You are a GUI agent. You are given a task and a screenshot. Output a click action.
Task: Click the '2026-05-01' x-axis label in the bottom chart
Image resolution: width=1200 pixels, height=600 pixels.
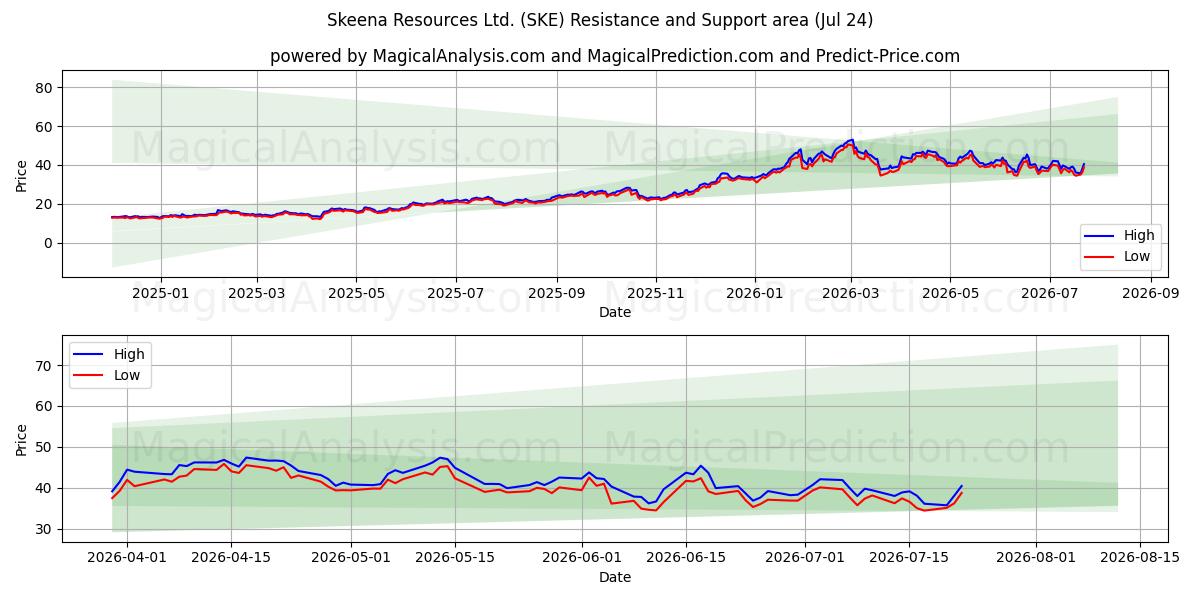click(351, 559)
